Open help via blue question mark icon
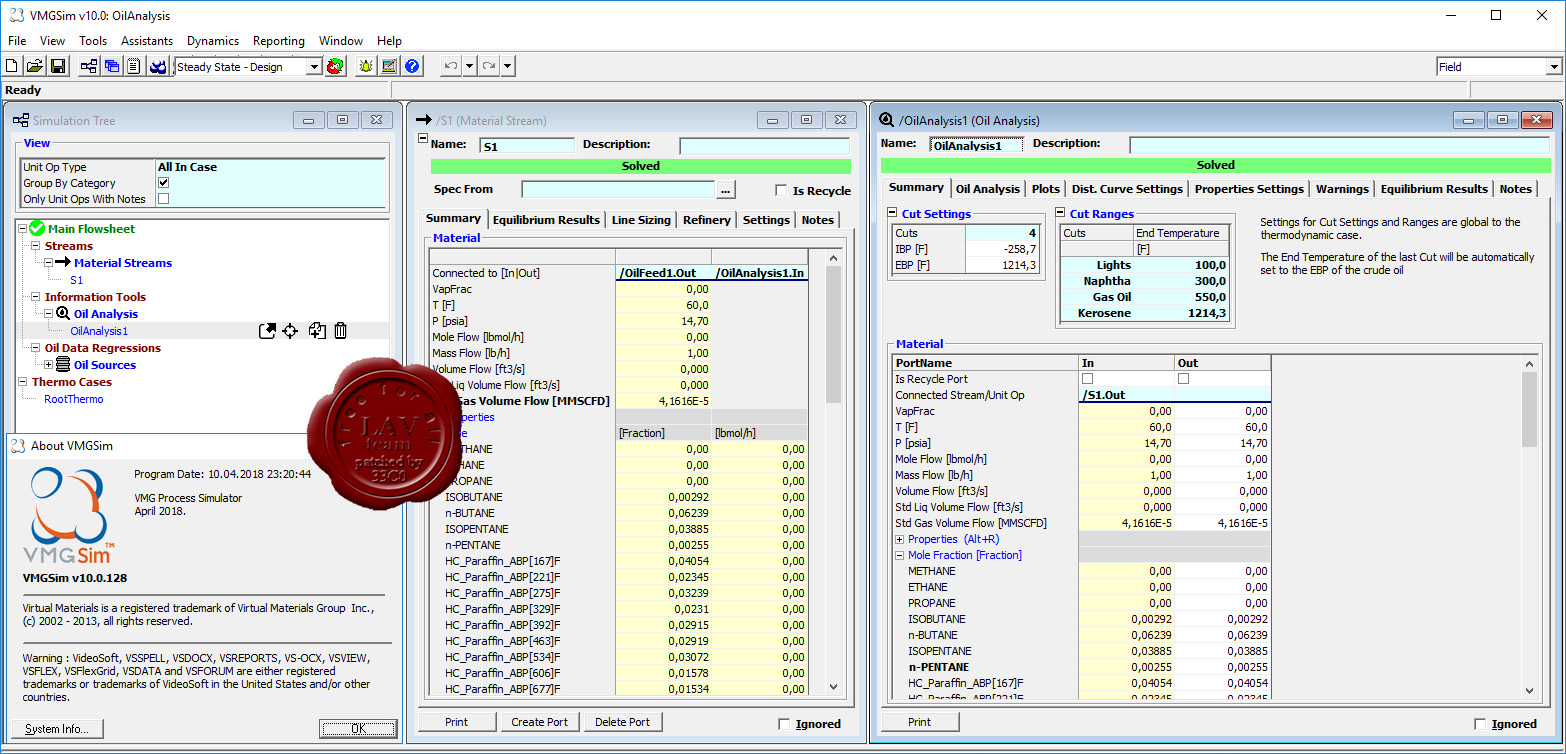The height and width of the screenshot is (754, 1566). pyautogui.click(x=412, y=66)
